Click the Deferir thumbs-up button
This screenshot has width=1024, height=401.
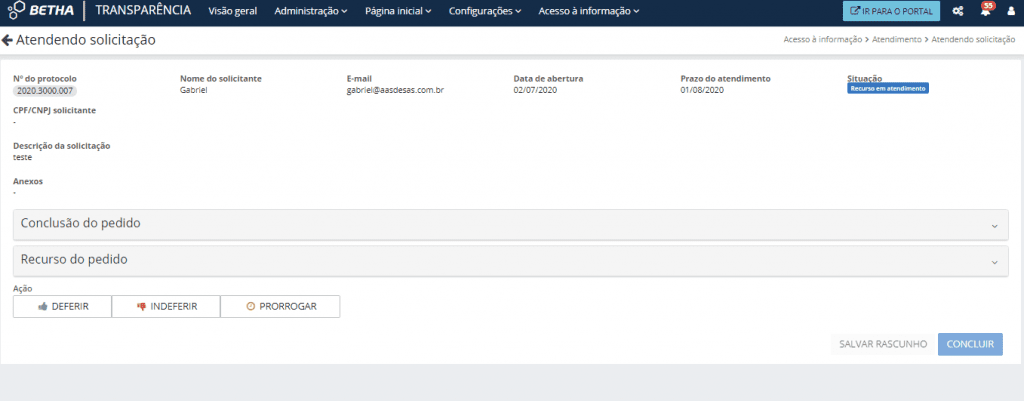[62, 306]
